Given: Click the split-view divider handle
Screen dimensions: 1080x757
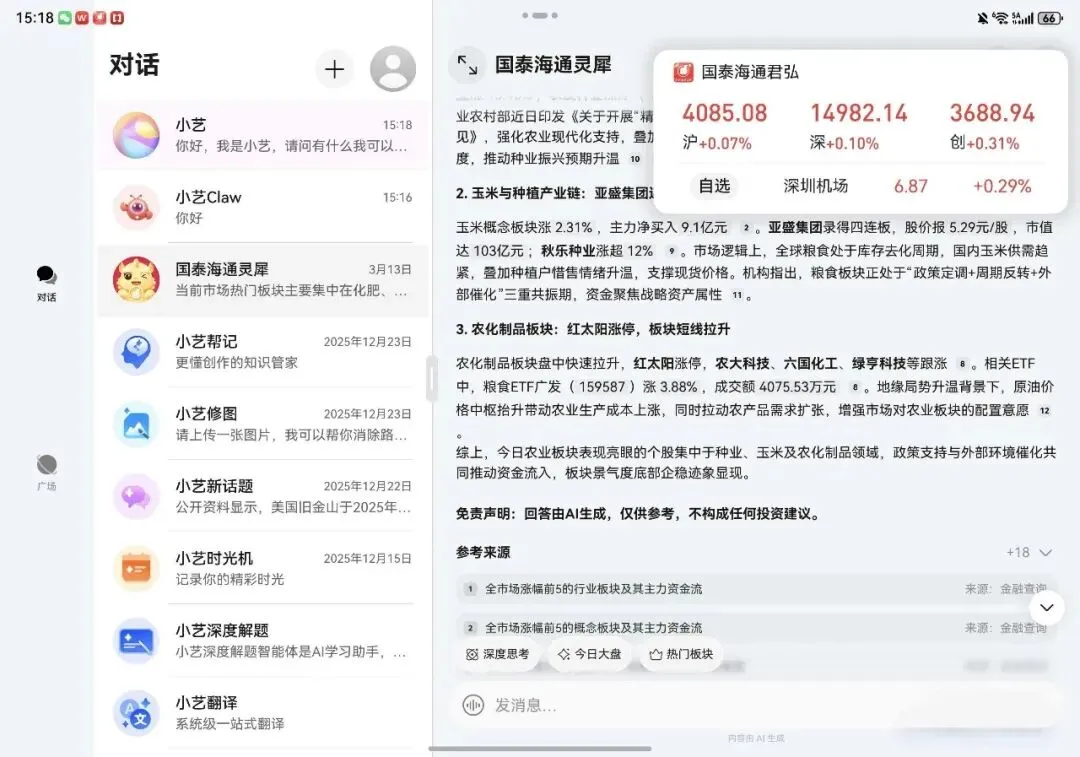Looking at the screenshot, I should 432,378.
